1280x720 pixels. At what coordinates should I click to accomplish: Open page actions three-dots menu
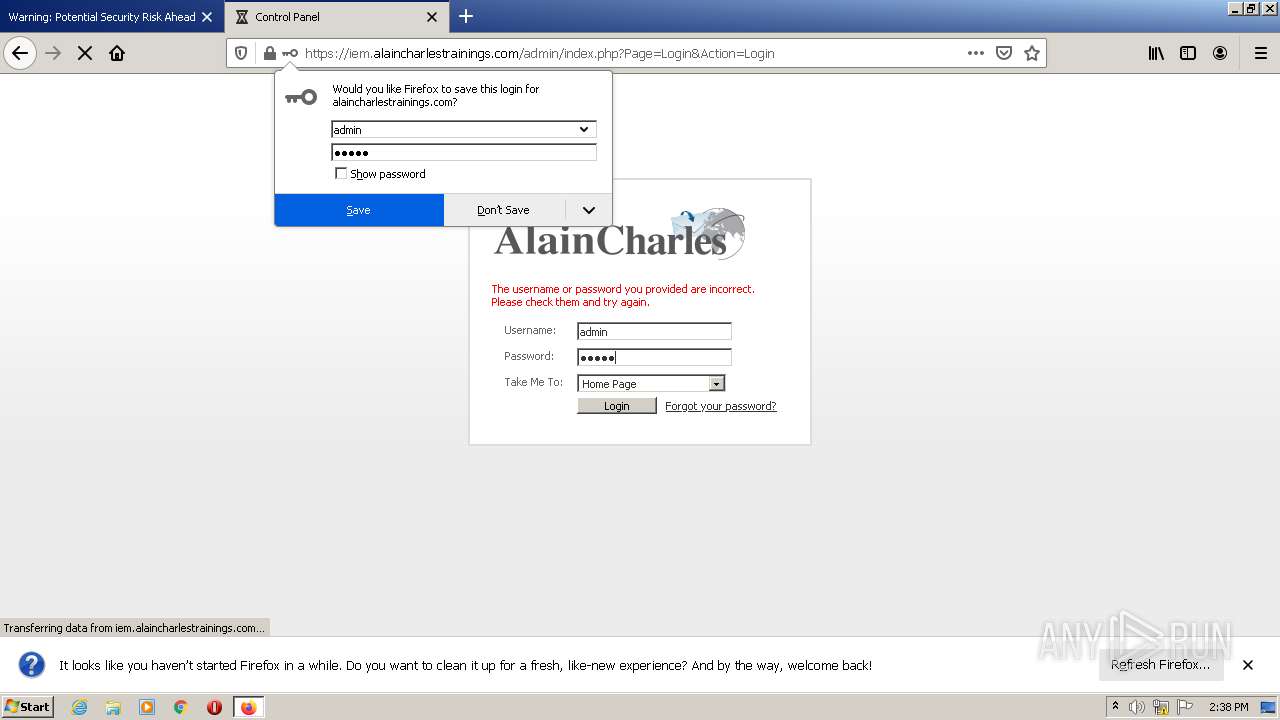[x=976, y=53]
